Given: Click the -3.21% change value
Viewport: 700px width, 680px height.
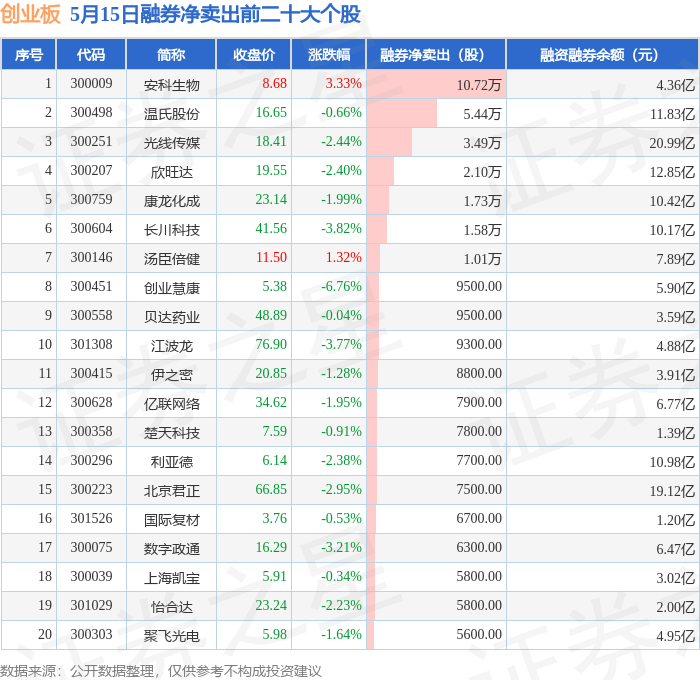Looking at the screenshot, I should (x=341, y=548).
